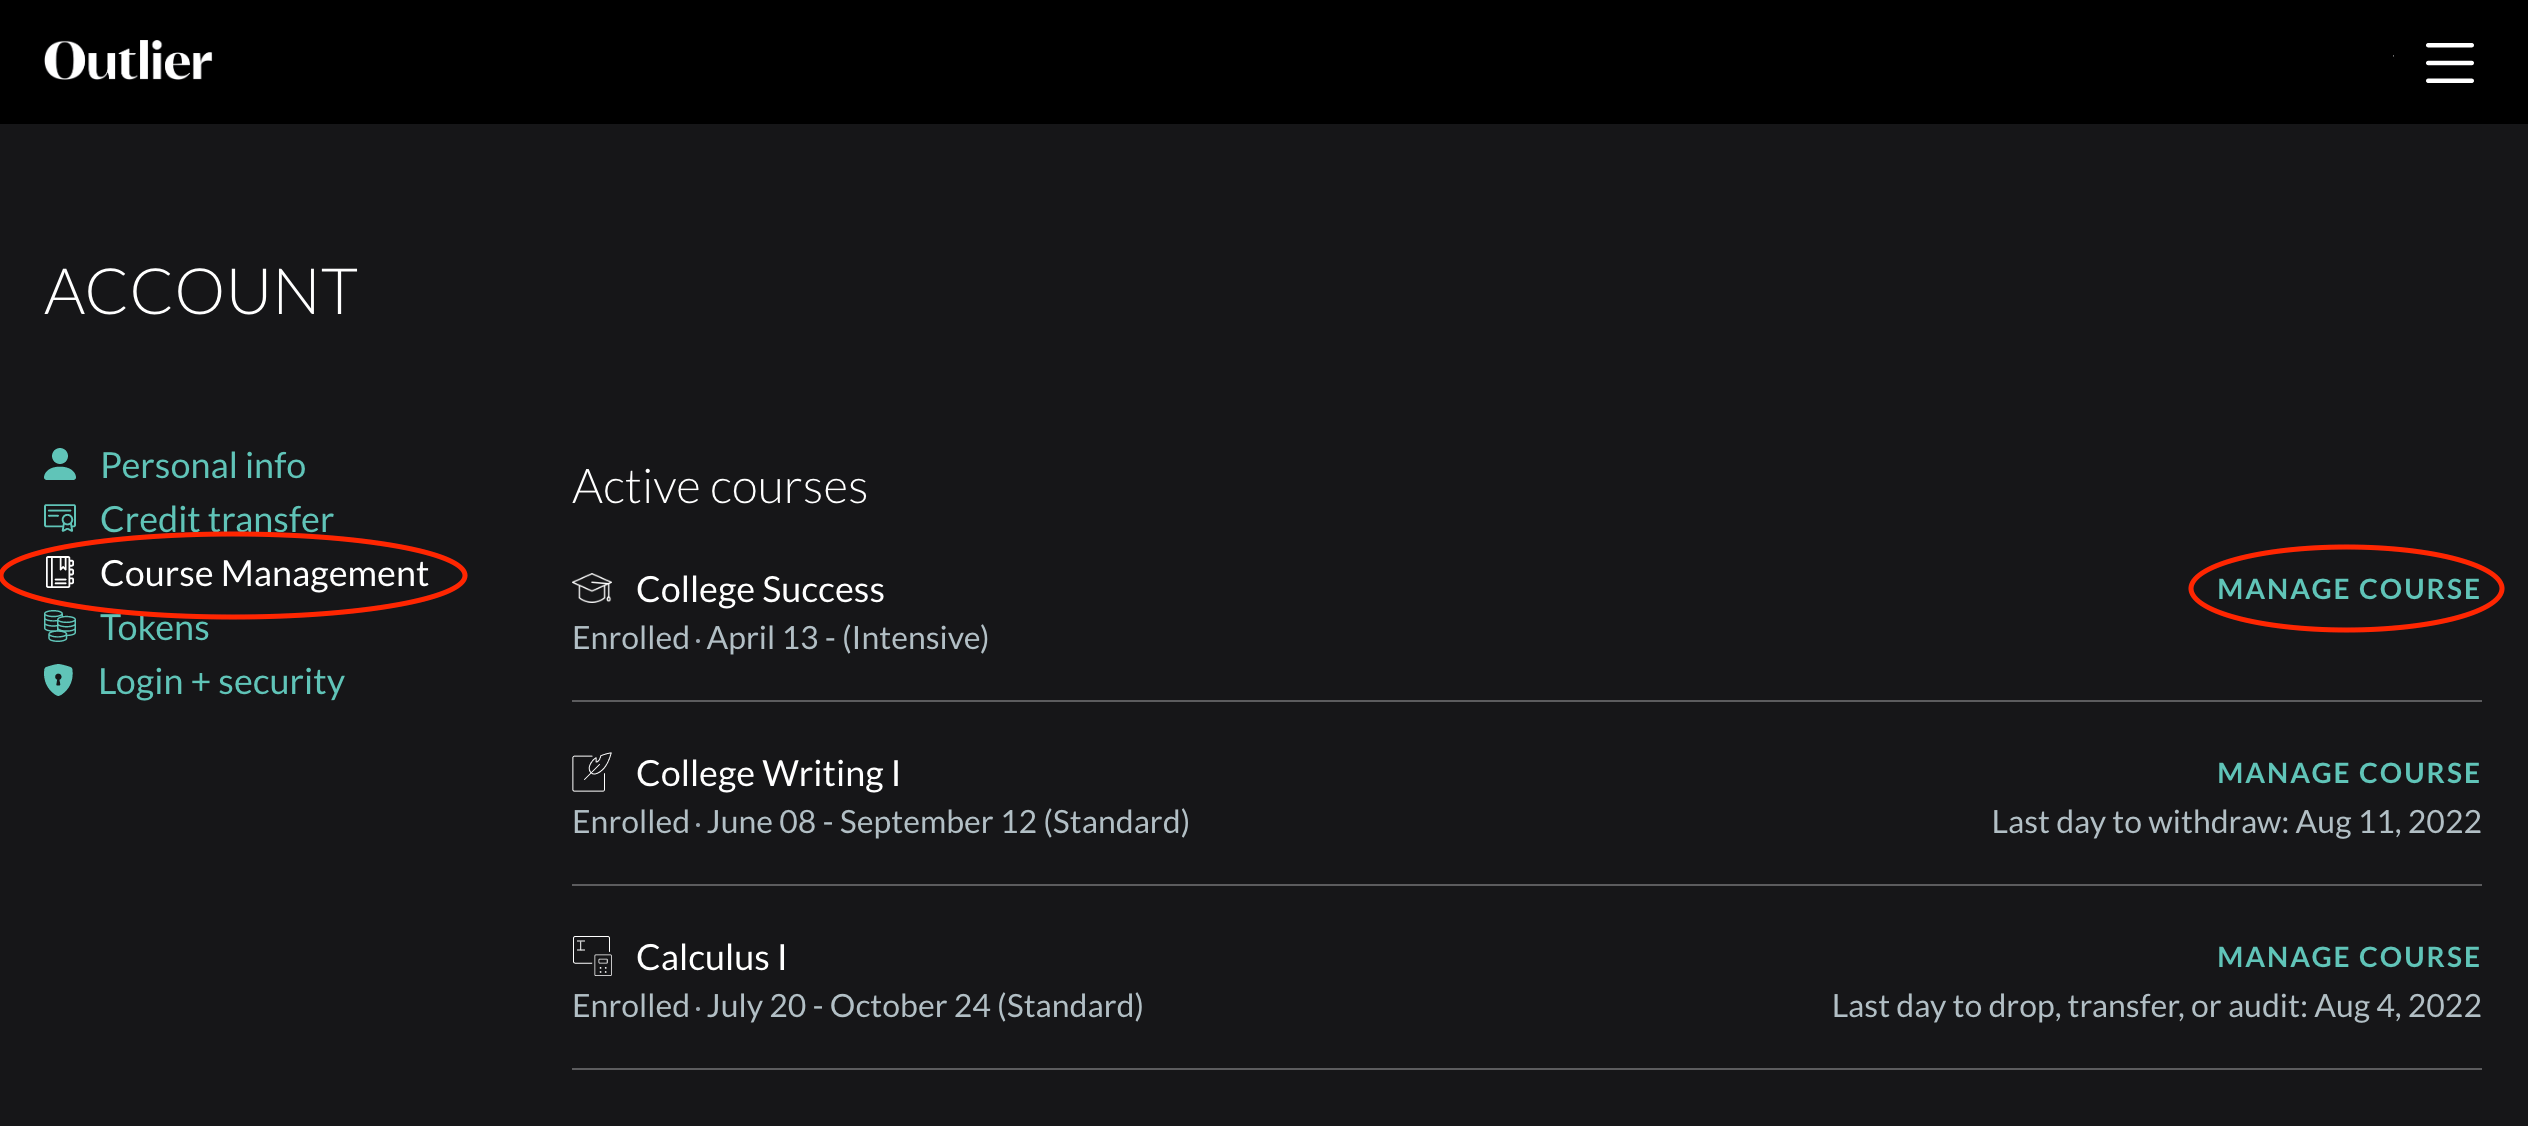
Task: Click the Calculus I course title
Action: tap(711, 957)
